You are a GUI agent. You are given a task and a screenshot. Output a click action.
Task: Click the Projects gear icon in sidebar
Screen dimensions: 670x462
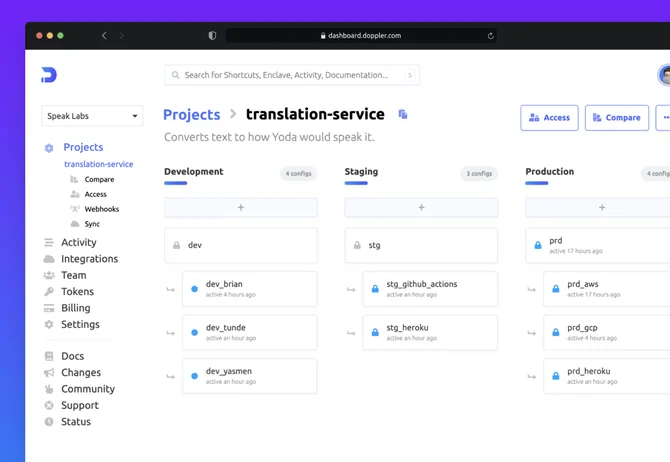(x=49, y=148)
